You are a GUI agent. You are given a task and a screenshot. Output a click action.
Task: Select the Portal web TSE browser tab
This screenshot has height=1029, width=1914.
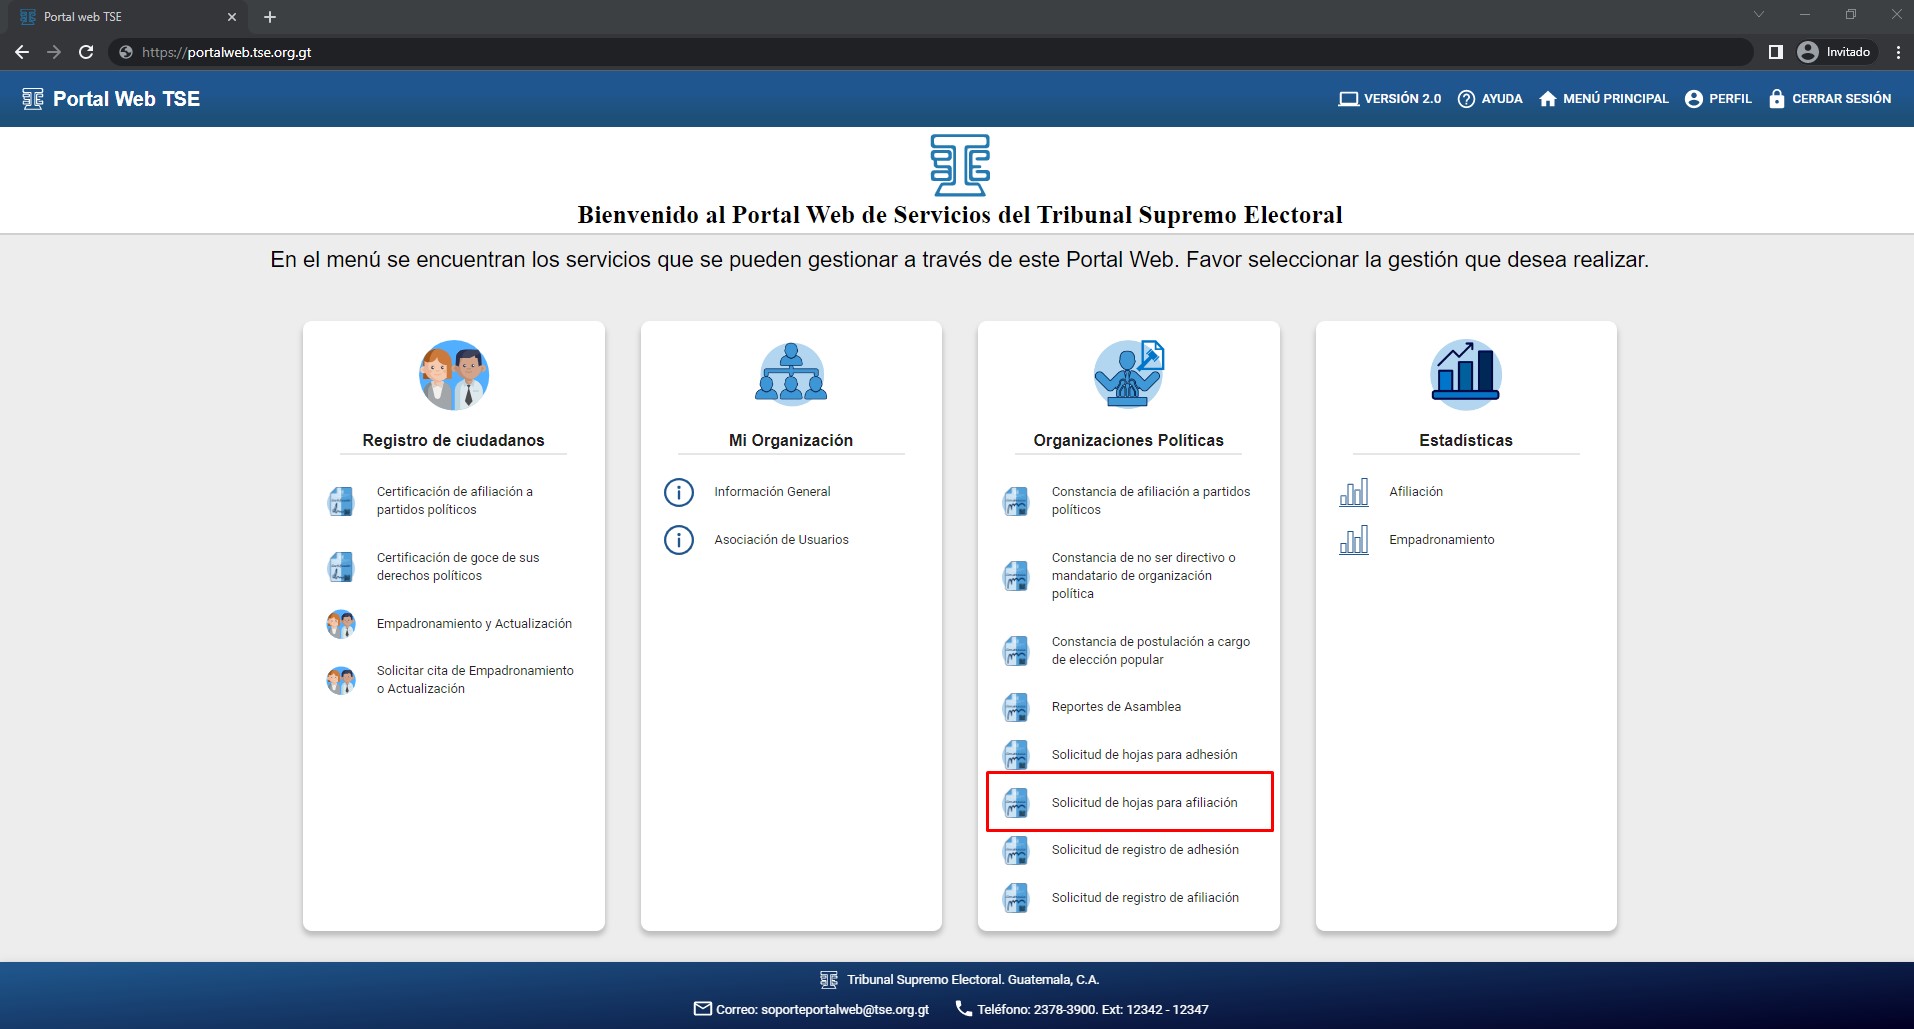click(128, 17)
